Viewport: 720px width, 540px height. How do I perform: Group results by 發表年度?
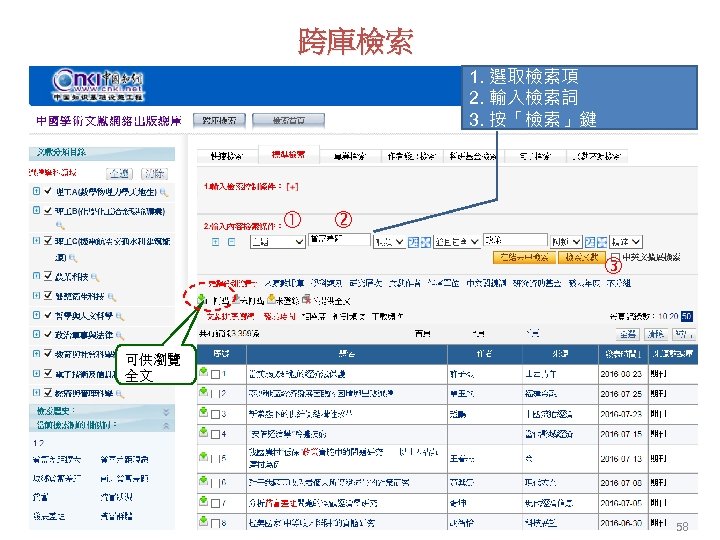[x=584, y=283]
